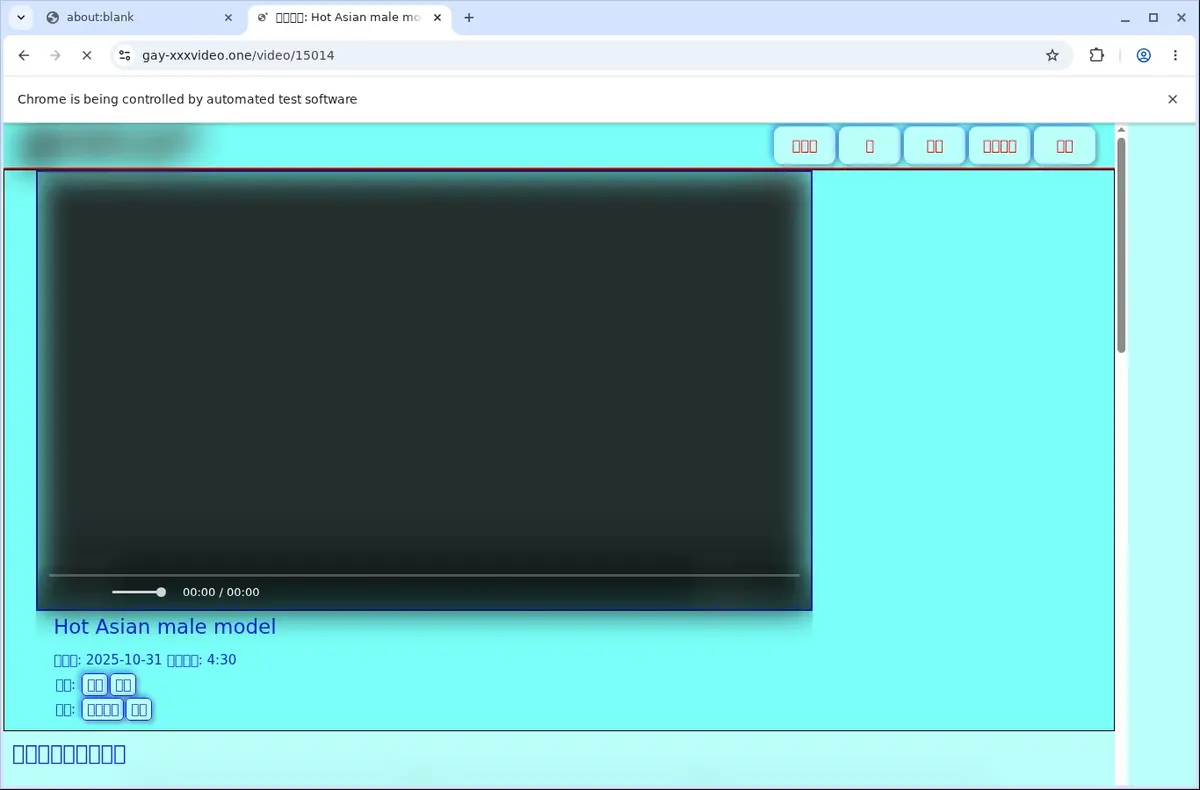Go forward to the next page
The image size is (1200, 790).
(55, 55)
